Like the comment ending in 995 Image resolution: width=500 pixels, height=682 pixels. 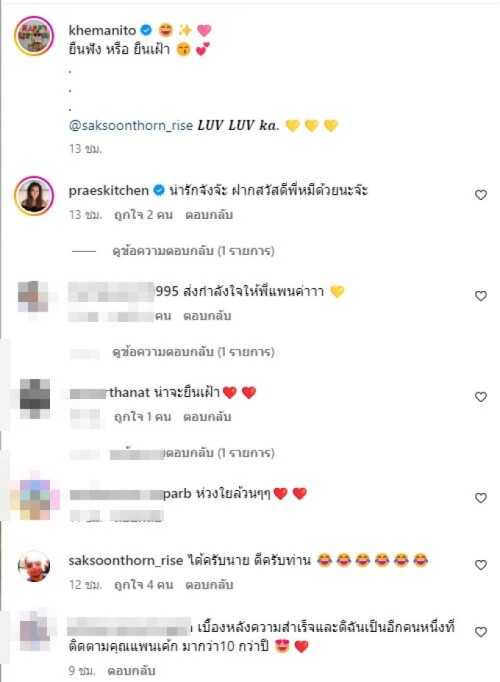(480, 296)
